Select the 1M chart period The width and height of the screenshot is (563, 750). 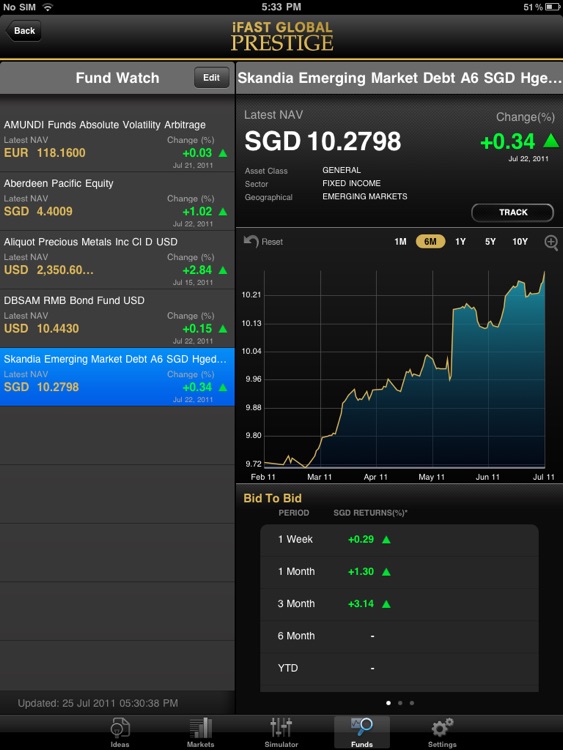[x=400, y=242]
